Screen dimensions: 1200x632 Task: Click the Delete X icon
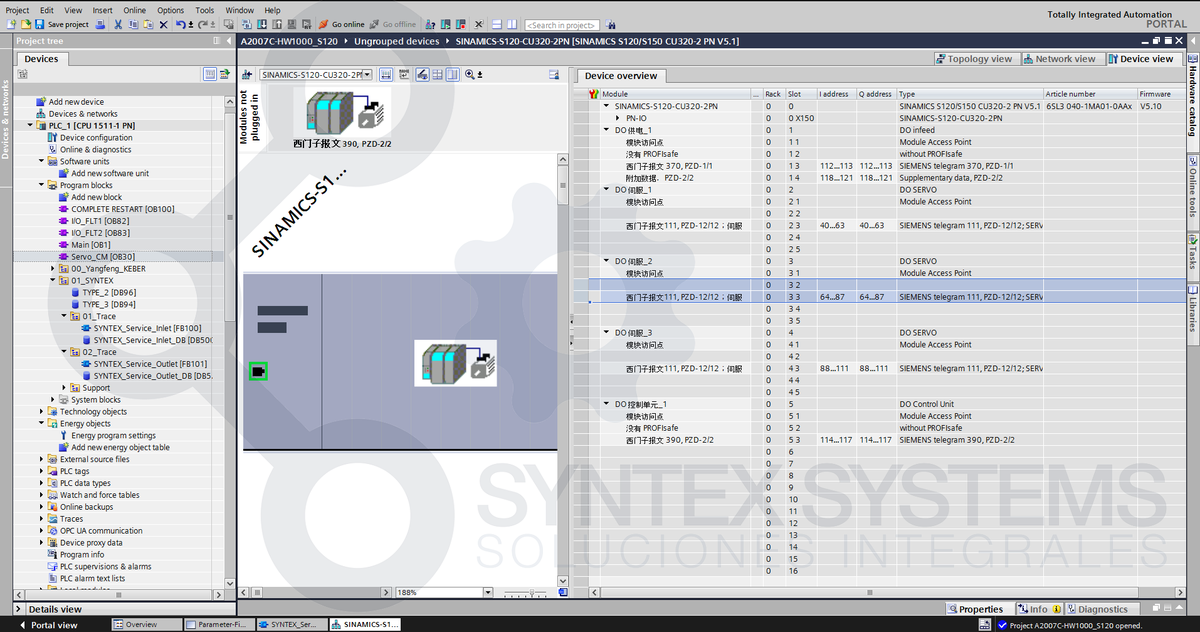(x=163, y=24)
